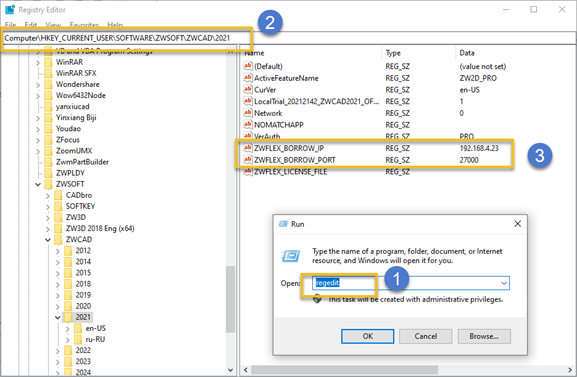This screenshot has height=377, width=577.
Task: Click the SOFTKEY folder icon
Action: [58, 206]
